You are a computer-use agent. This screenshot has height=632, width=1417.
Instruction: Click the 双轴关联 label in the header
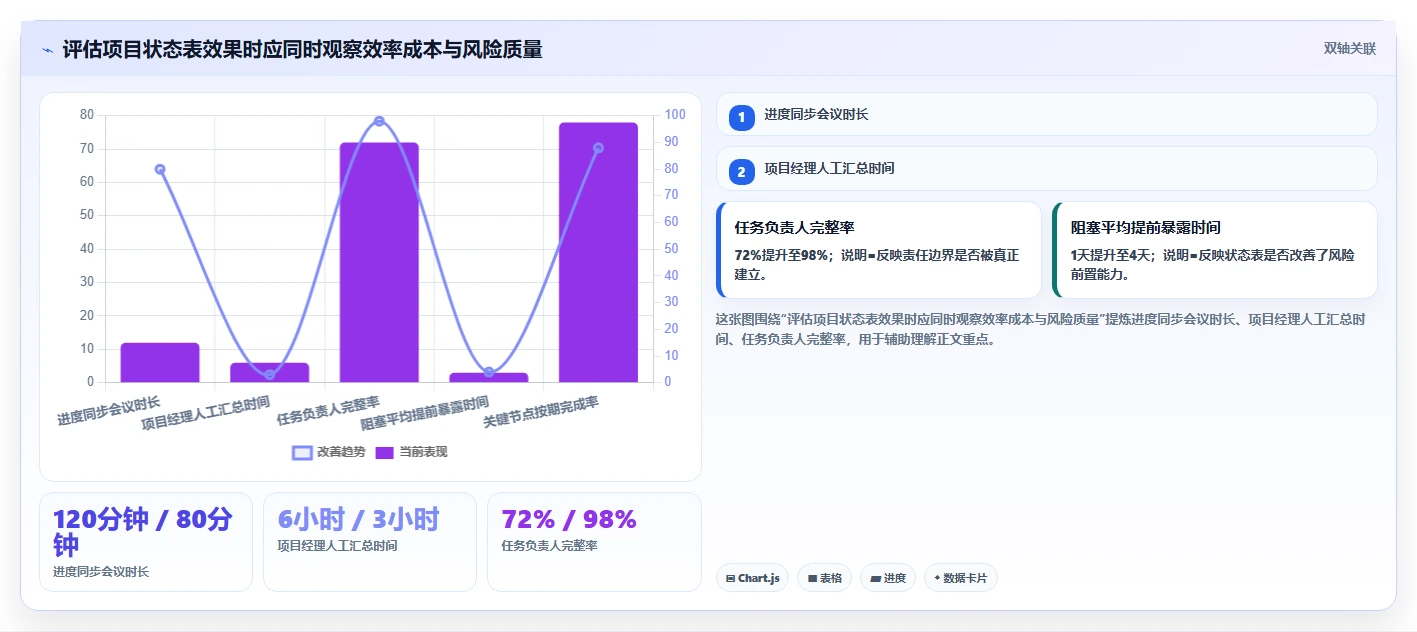pos(1350,49)
